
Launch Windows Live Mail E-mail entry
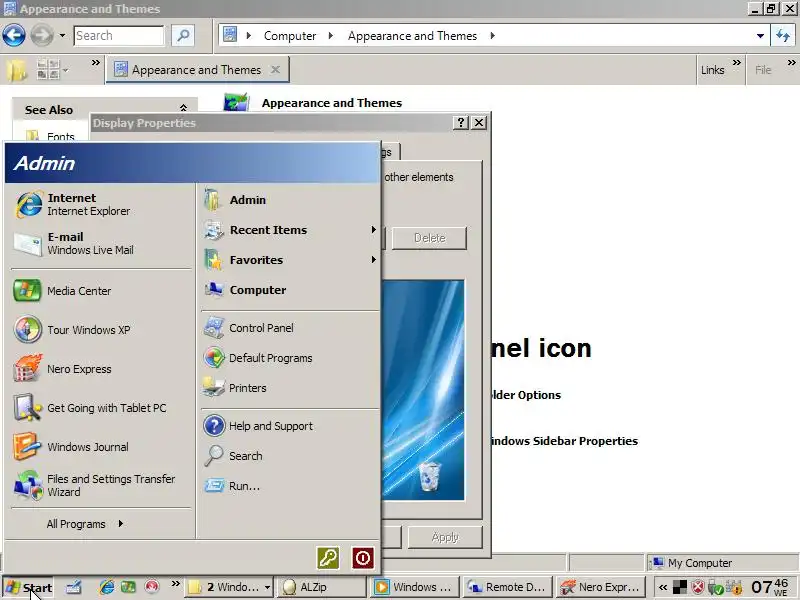click(x=101, y=243)
